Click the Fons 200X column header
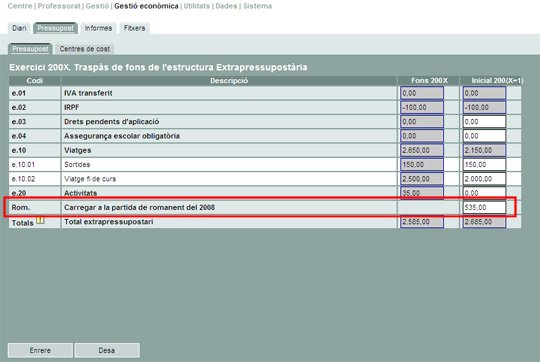 [x=429, y=81]
